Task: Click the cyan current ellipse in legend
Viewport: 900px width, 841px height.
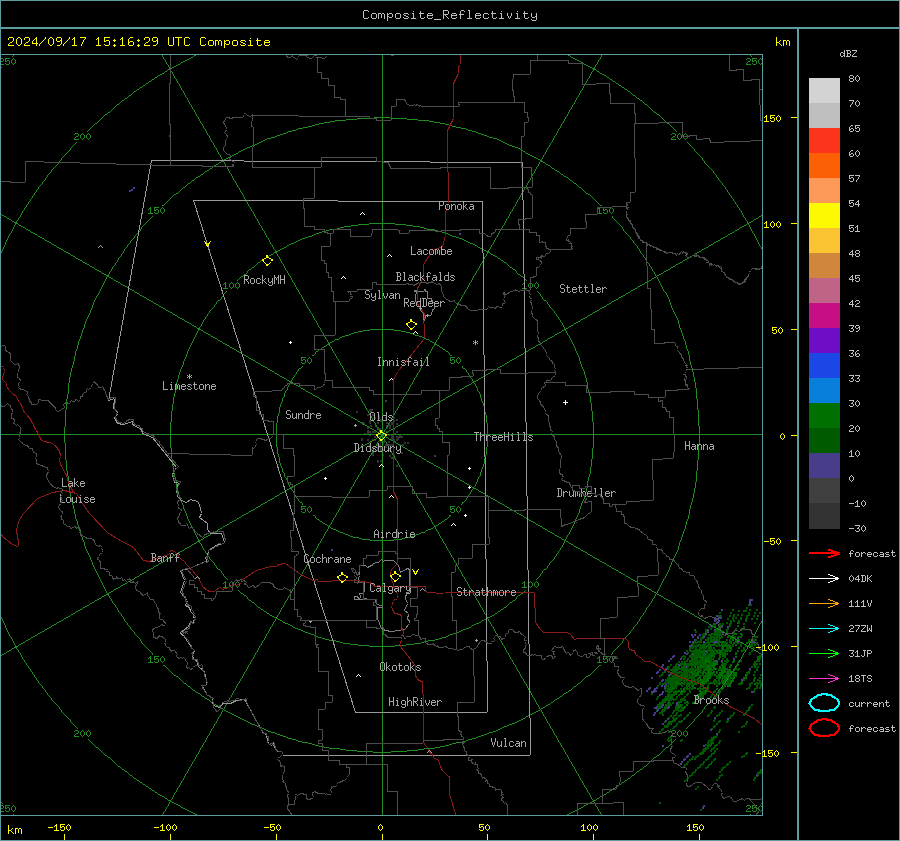Action: click(x=824, y=703)
